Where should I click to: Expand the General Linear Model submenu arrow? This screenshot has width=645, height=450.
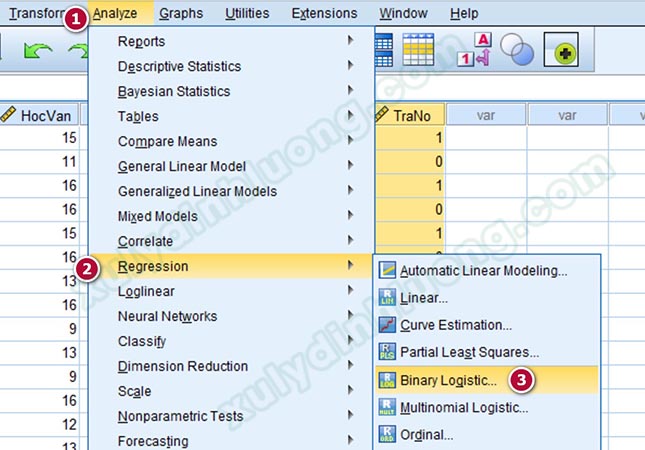(x=350, y=165)
